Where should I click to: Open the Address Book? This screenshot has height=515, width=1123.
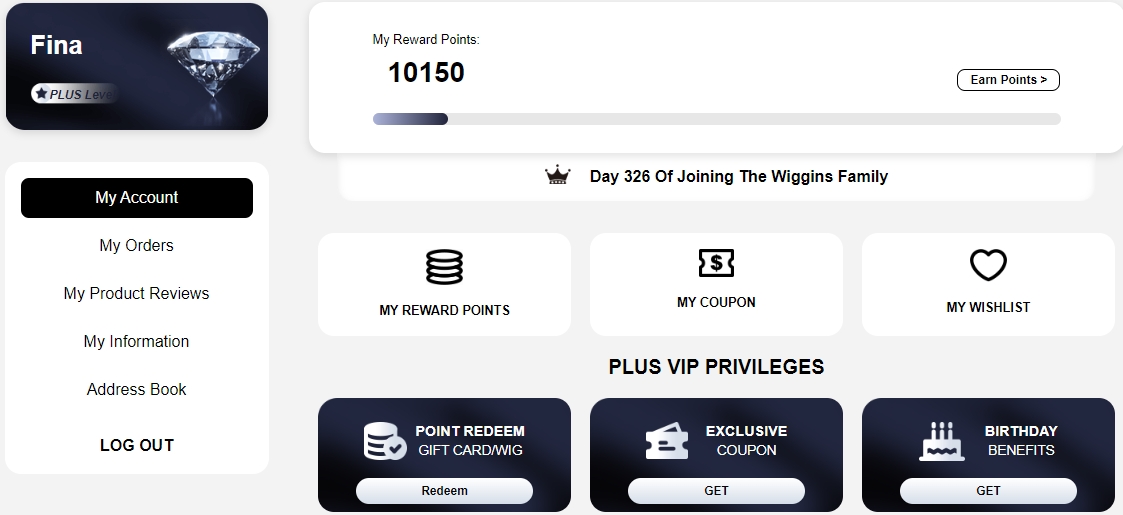(x=136, y=390)
